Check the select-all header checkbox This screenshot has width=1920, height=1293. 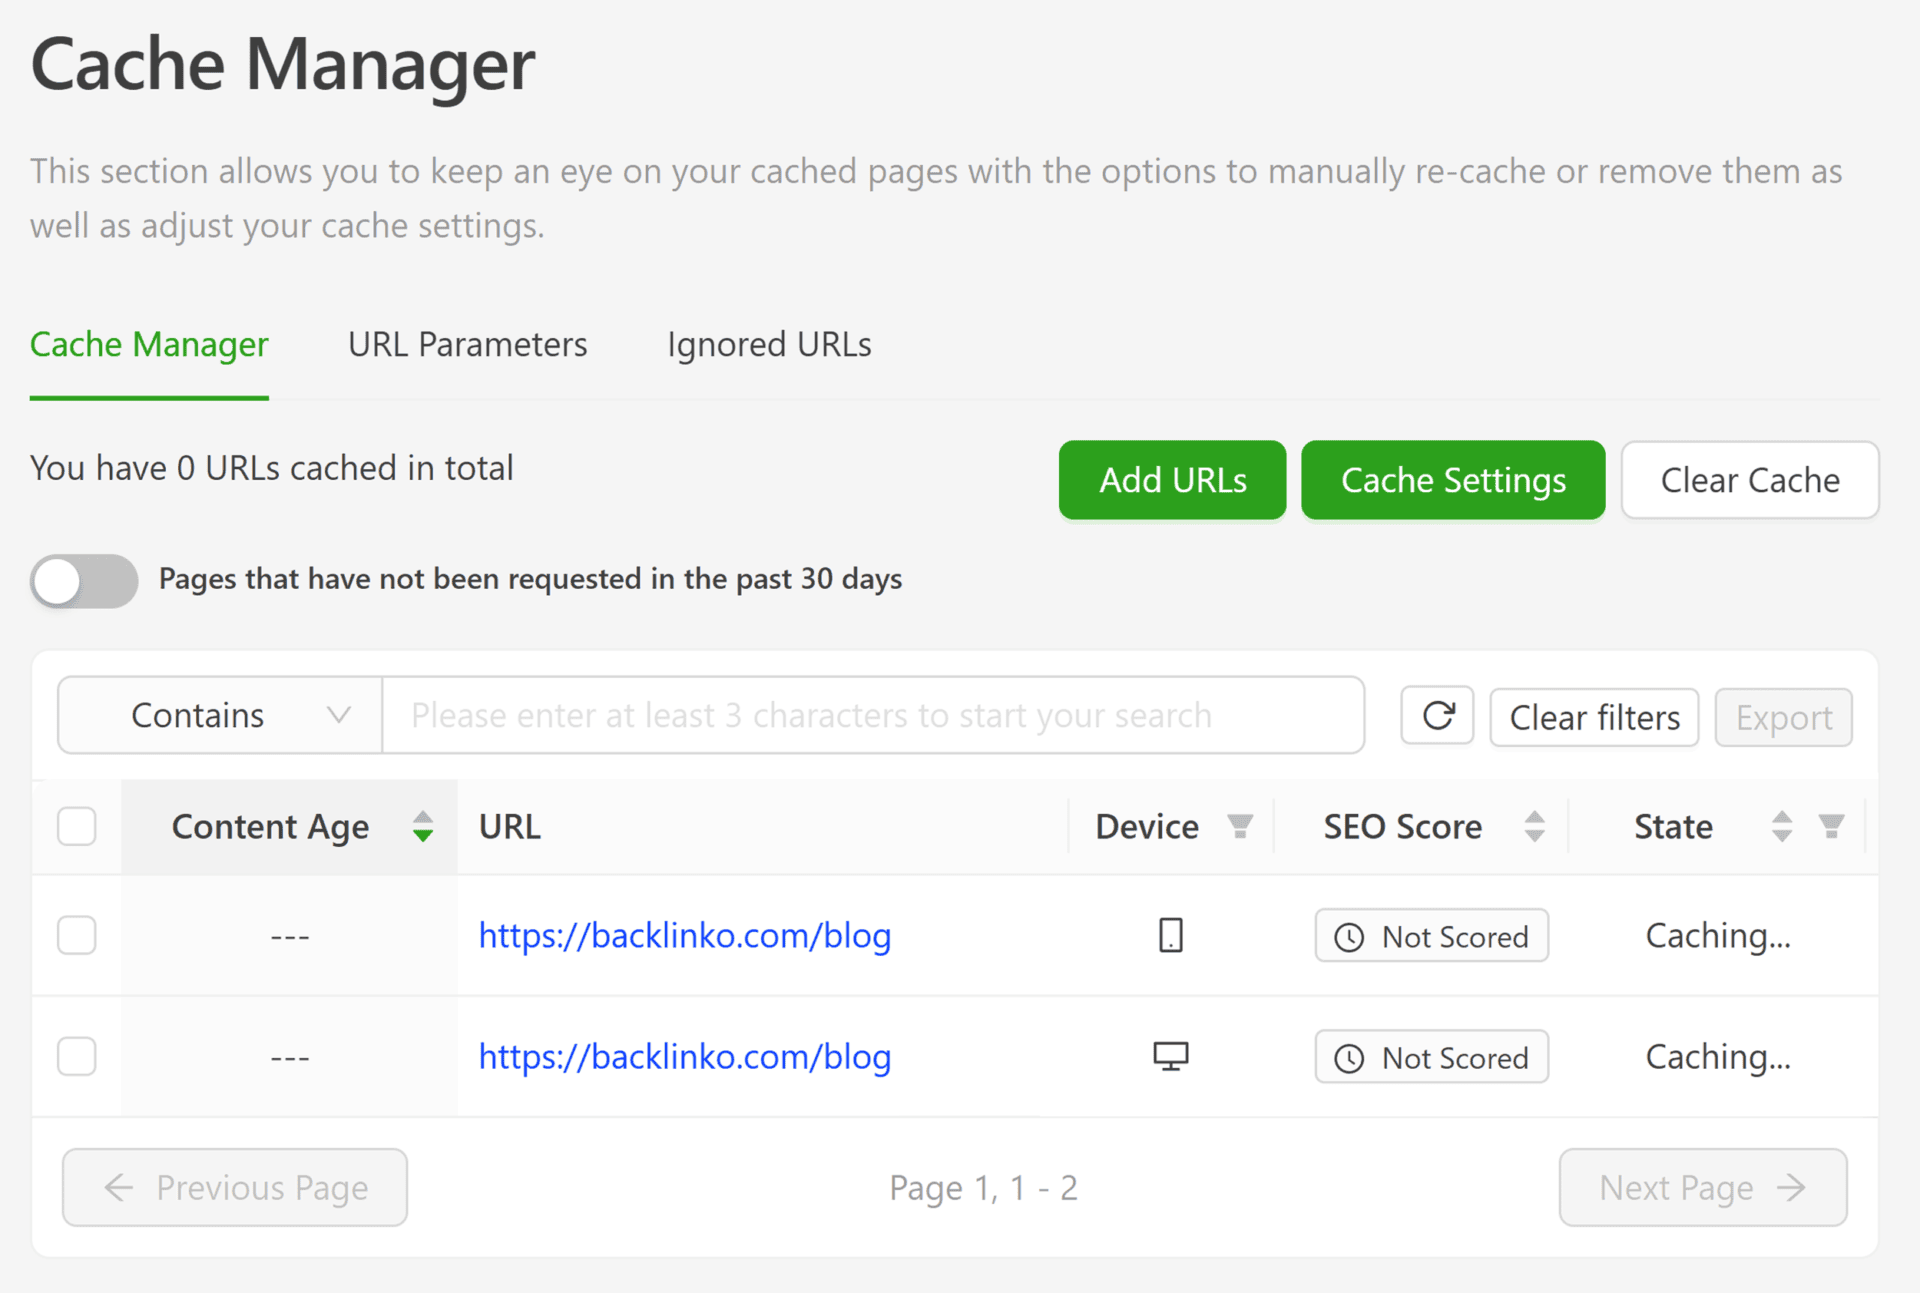coord(77,826)
